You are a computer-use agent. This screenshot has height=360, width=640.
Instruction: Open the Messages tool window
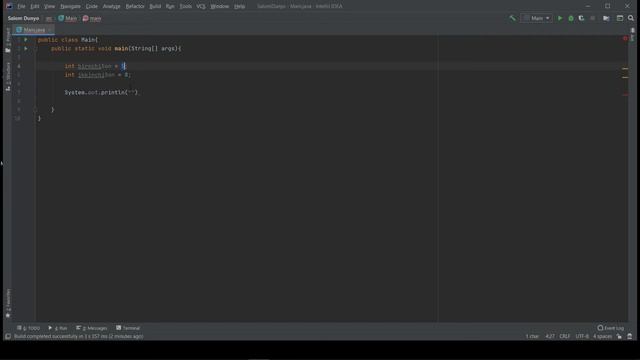coord(92,328)
